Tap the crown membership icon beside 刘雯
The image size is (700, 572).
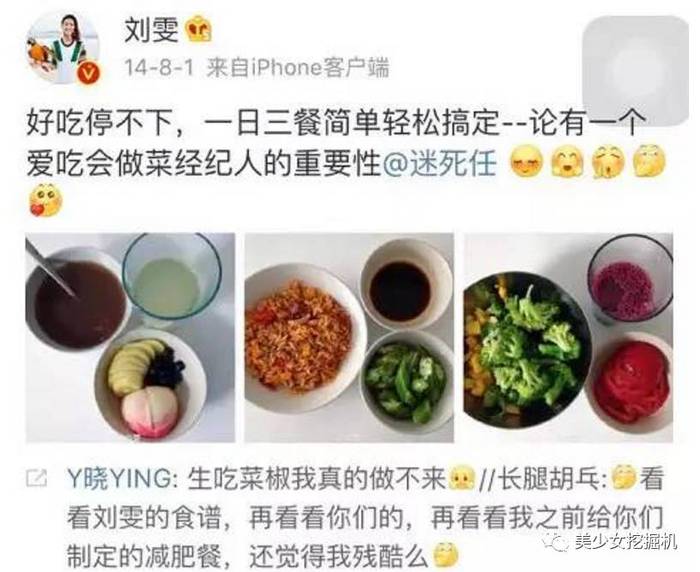[x=199, y=29]
